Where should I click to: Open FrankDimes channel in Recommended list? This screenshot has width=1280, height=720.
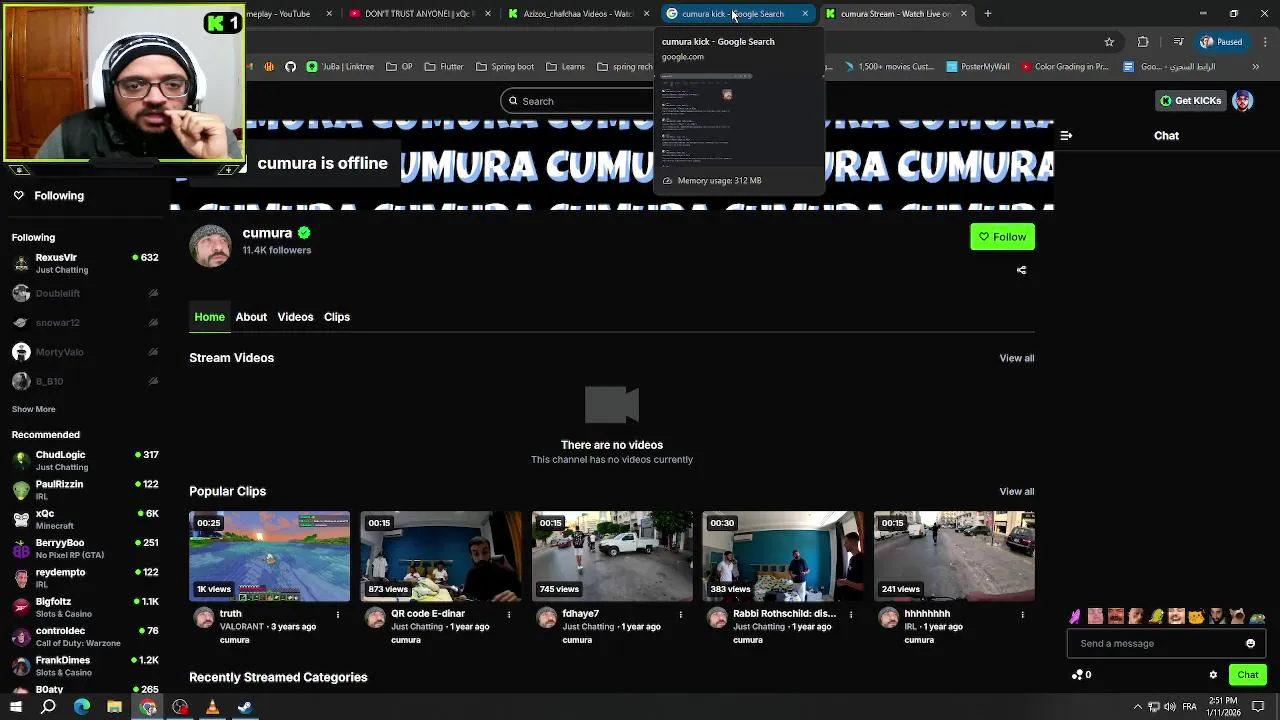85,666
